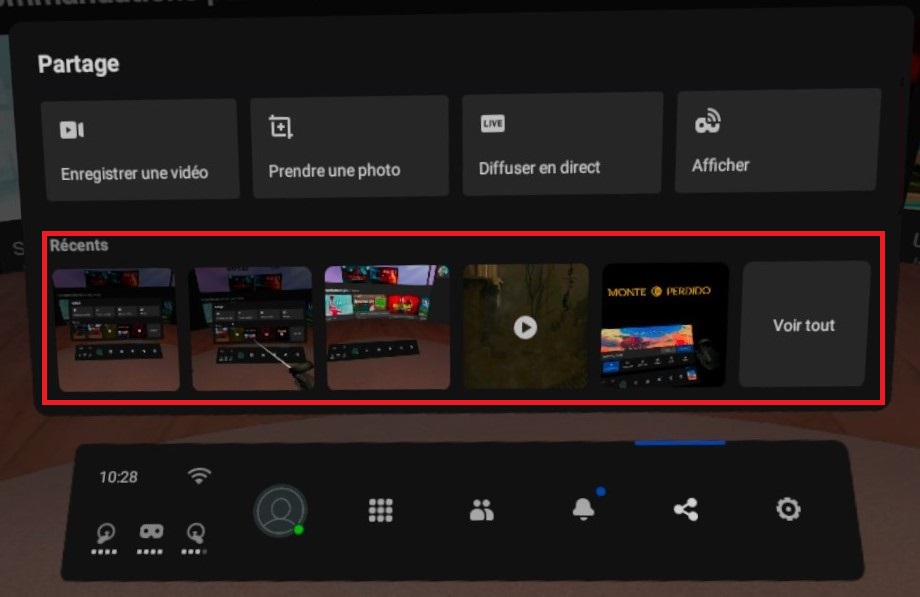Start Diffuser en direct live streaming

pyautogui.click(x=562, y=143)
